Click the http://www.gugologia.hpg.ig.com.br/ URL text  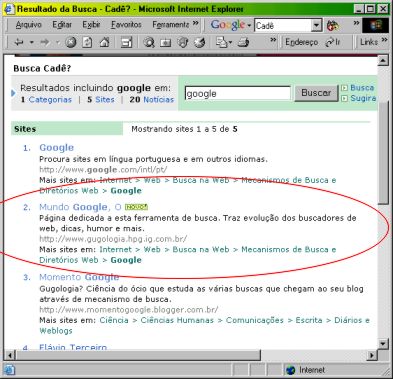[x=113, y=239]
